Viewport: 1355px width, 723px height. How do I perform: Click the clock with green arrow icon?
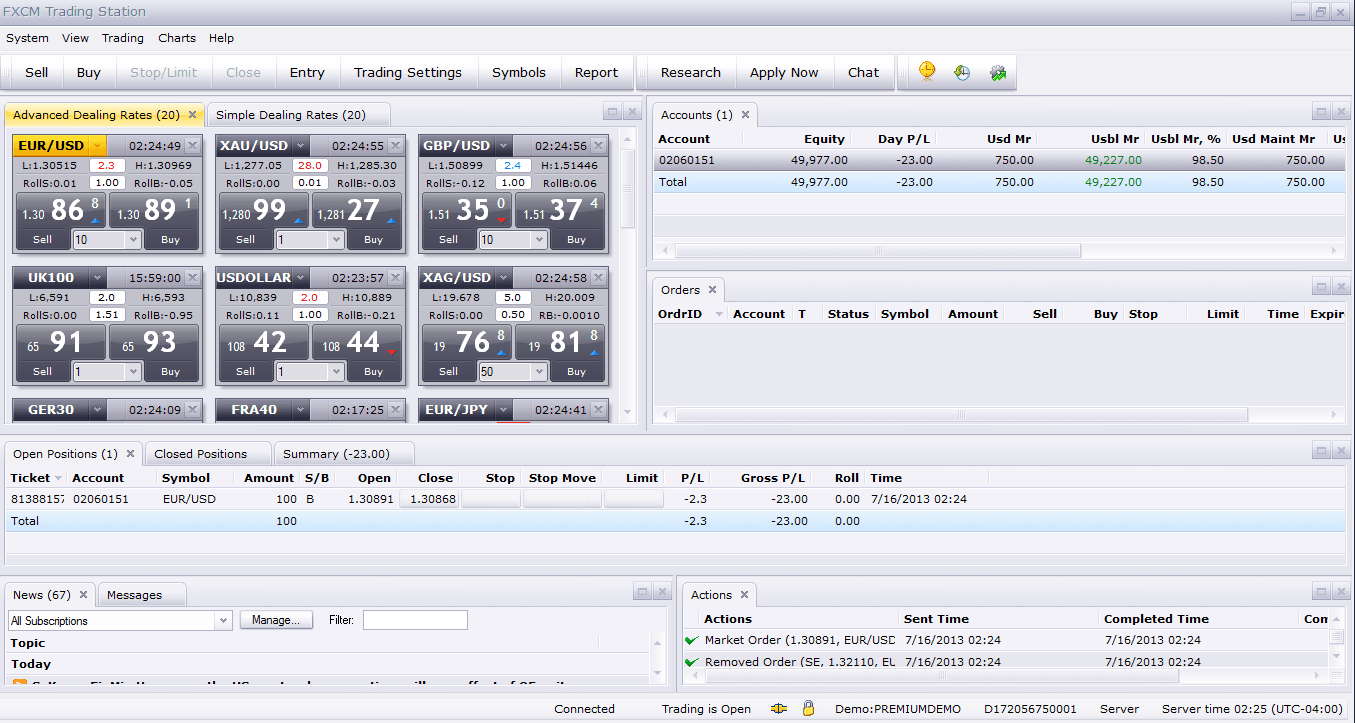962,72
